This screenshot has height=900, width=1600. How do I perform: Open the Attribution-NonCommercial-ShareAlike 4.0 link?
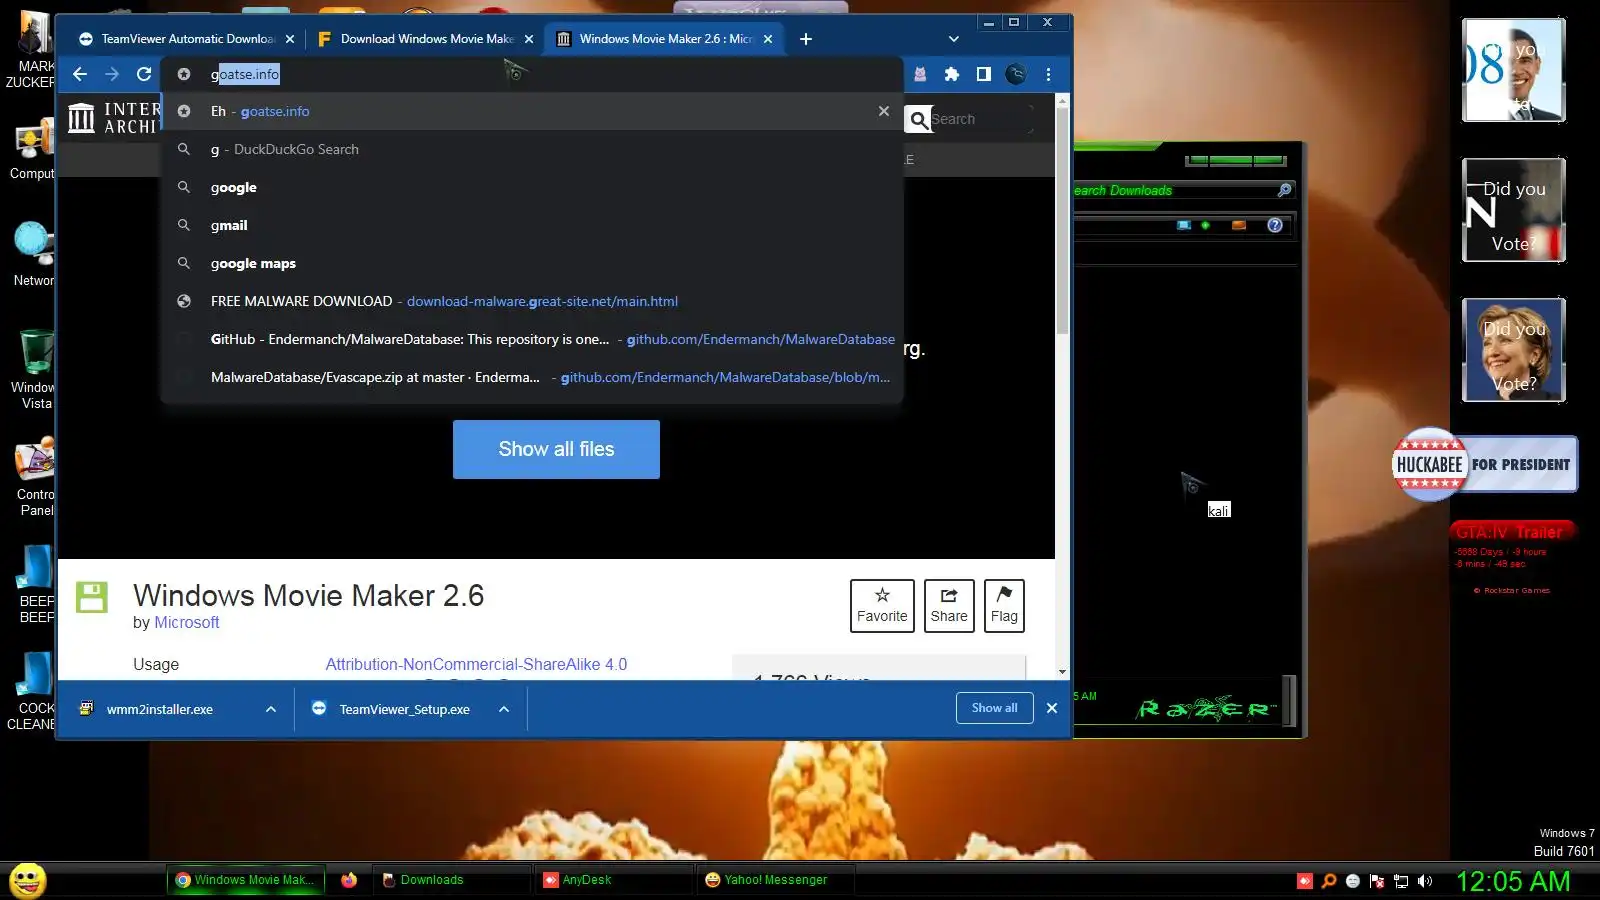[x=476, y=664]
